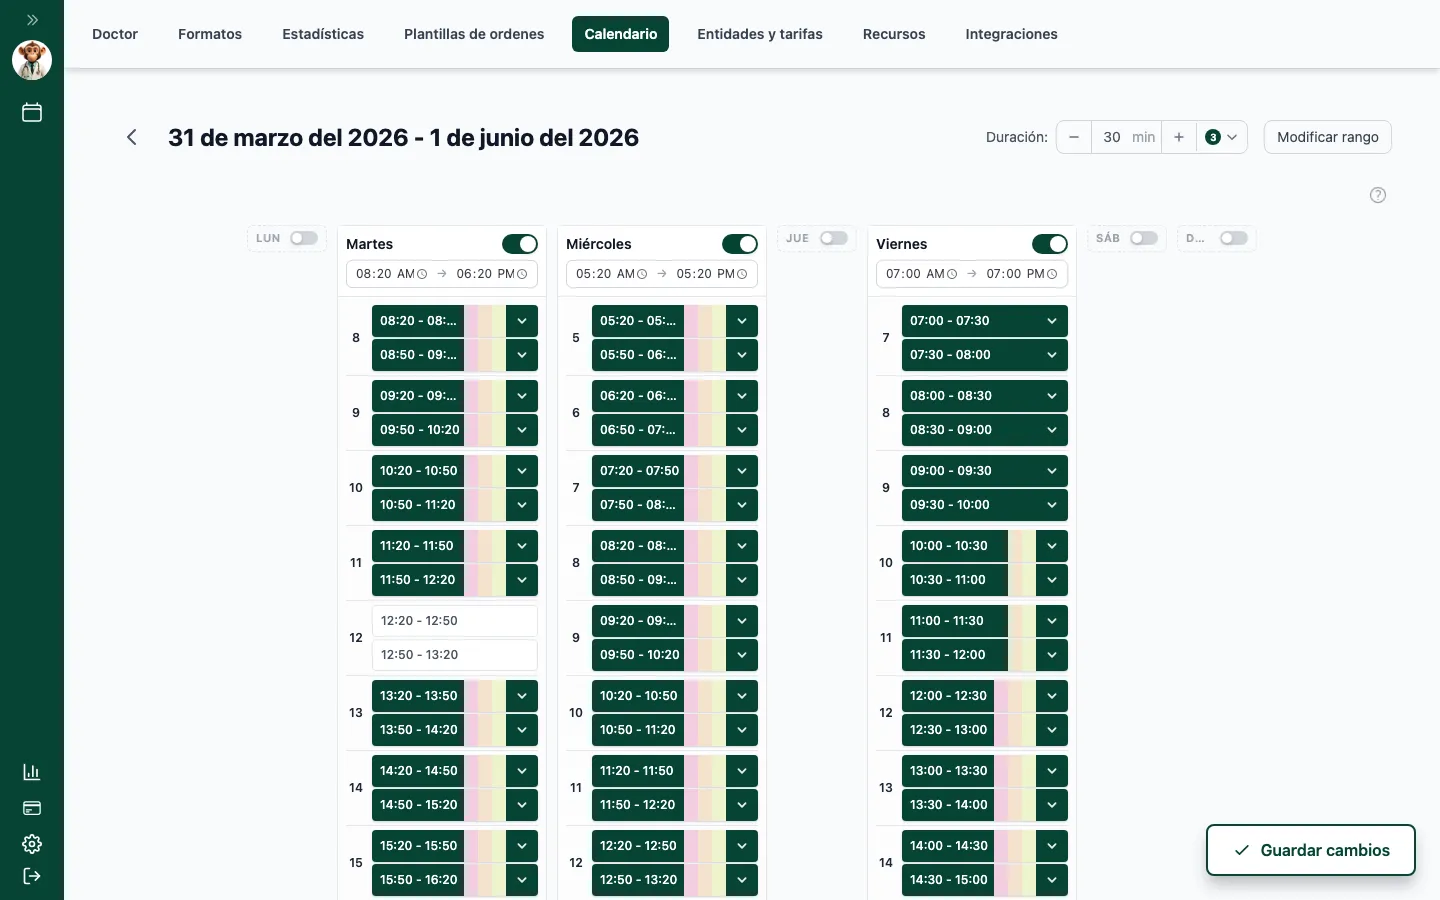Enable the JUE day toggle

(x=834, y=238)
